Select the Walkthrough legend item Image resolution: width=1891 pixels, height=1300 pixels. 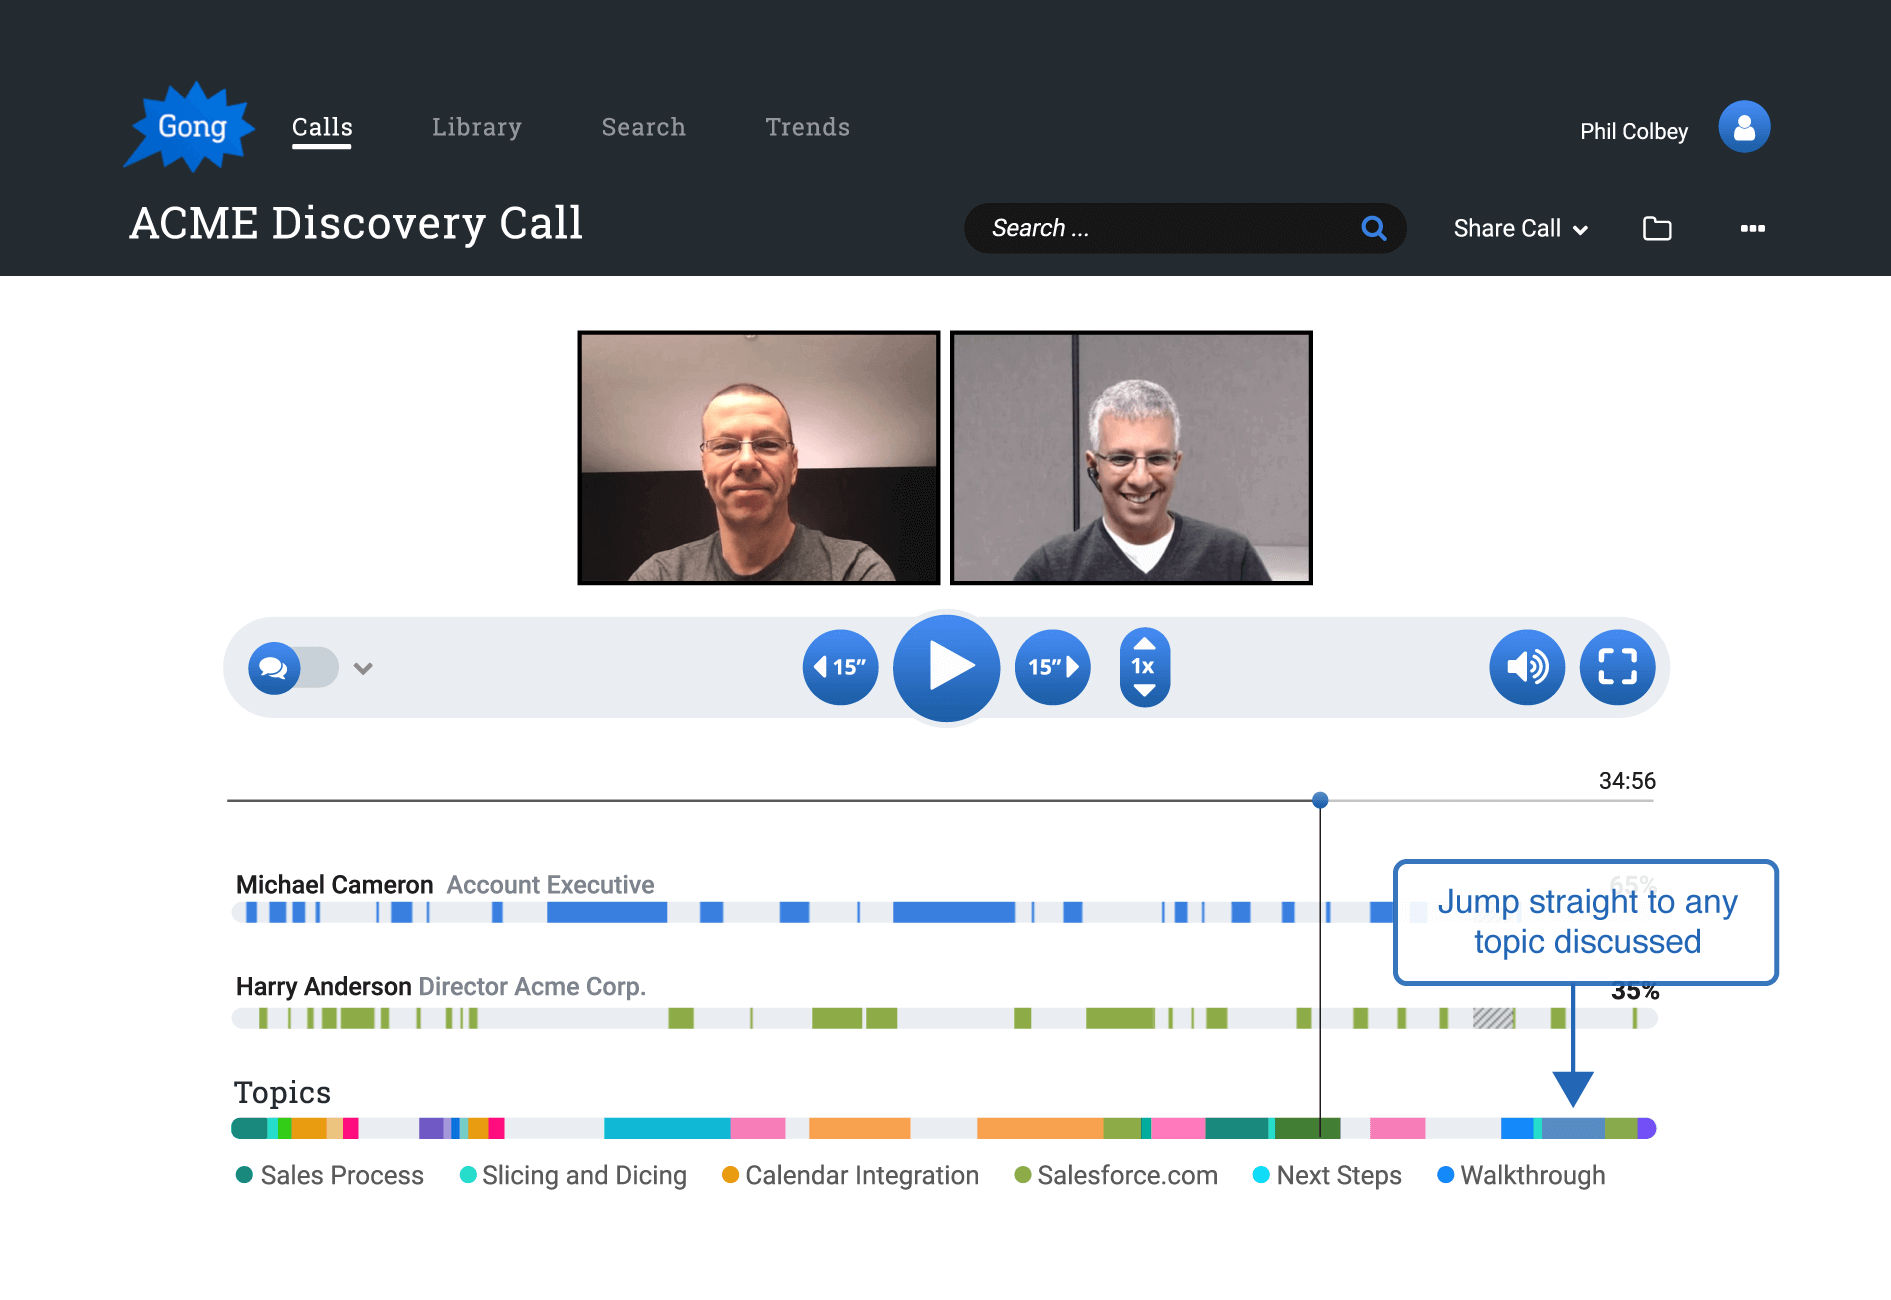point(1521,1175)
